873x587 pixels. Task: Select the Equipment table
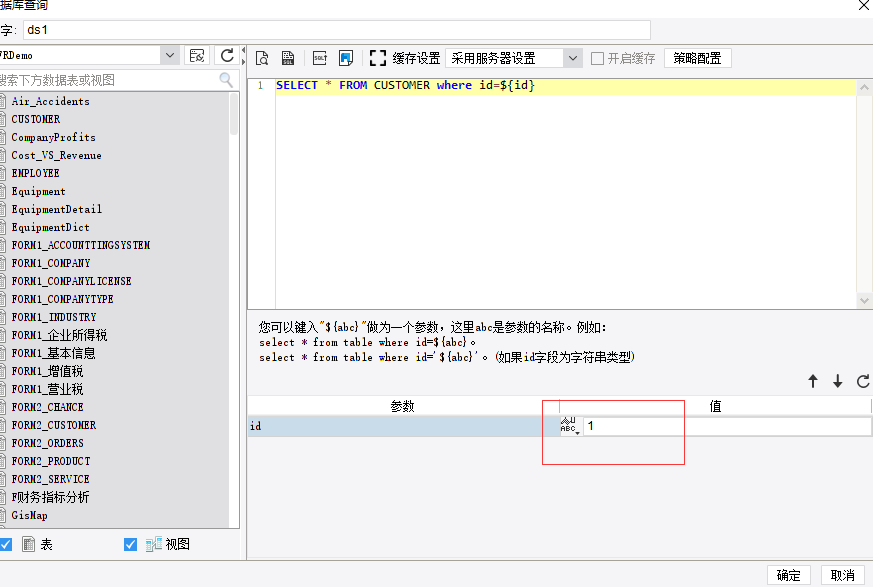pyautogui.click(x=38, y=191)
